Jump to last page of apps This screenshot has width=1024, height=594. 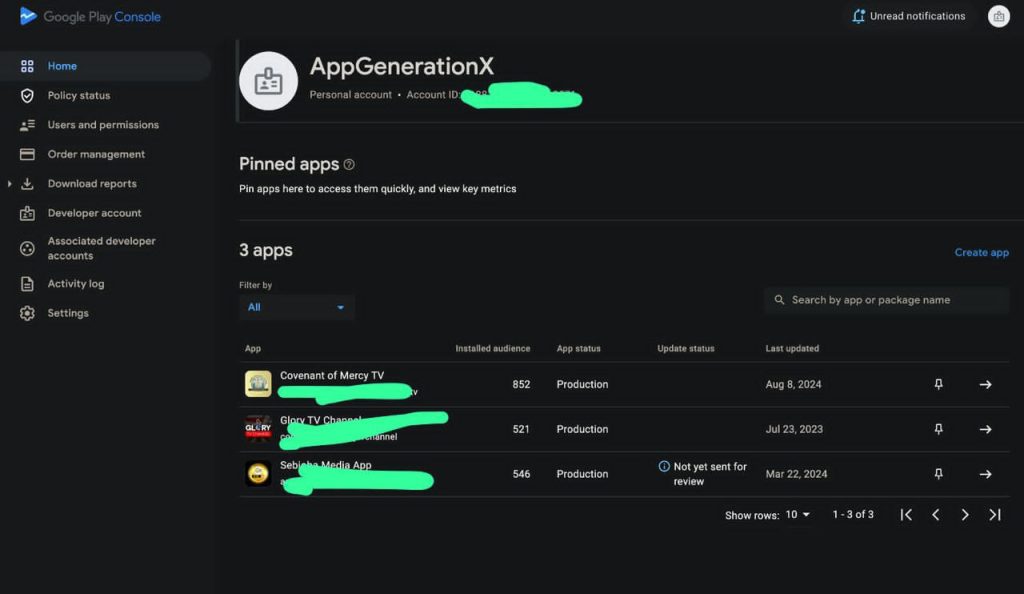tap(995, 515)
